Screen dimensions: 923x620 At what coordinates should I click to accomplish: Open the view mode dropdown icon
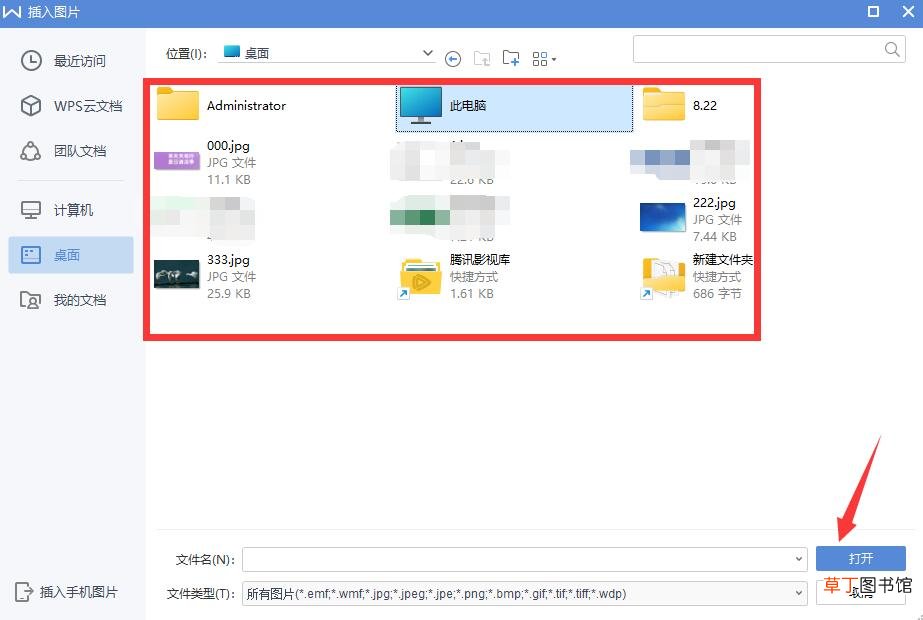(544, 59)
